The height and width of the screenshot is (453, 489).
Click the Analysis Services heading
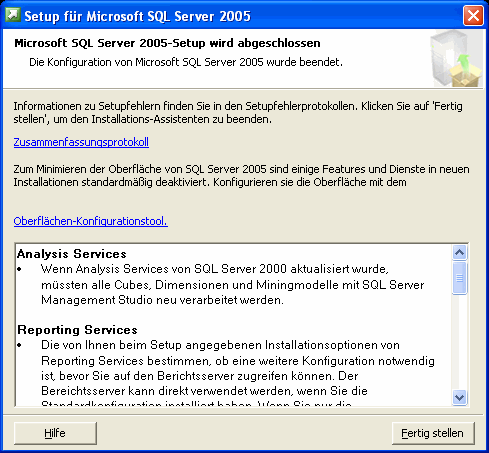point(72,254)
